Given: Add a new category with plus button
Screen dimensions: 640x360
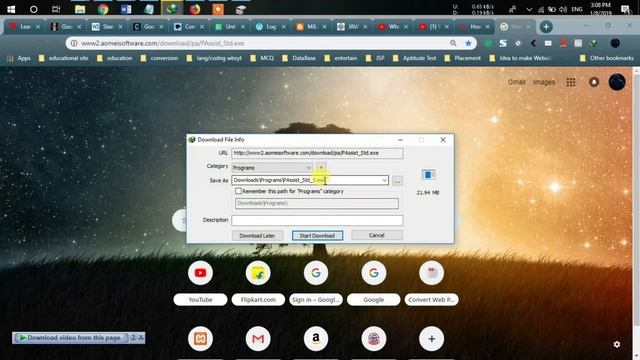Looking at the screenshot, I should point(321,167).
